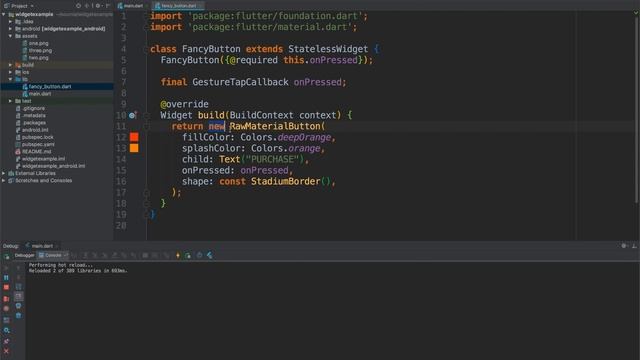Toggle scroll to end in console
Image resolution: width=640 pixels, height=360 pixels.
click(x=18, y=296)
